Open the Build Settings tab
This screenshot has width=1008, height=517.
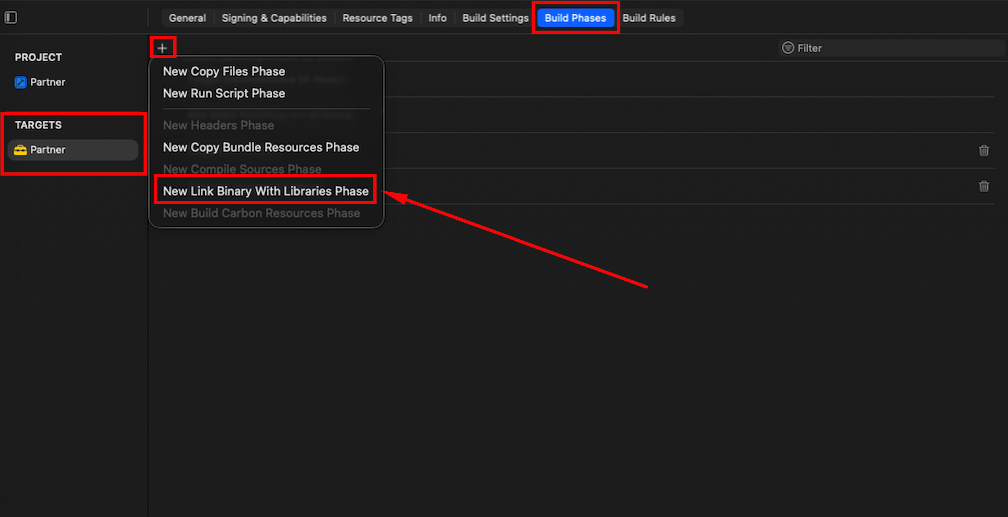click(495, 18)
